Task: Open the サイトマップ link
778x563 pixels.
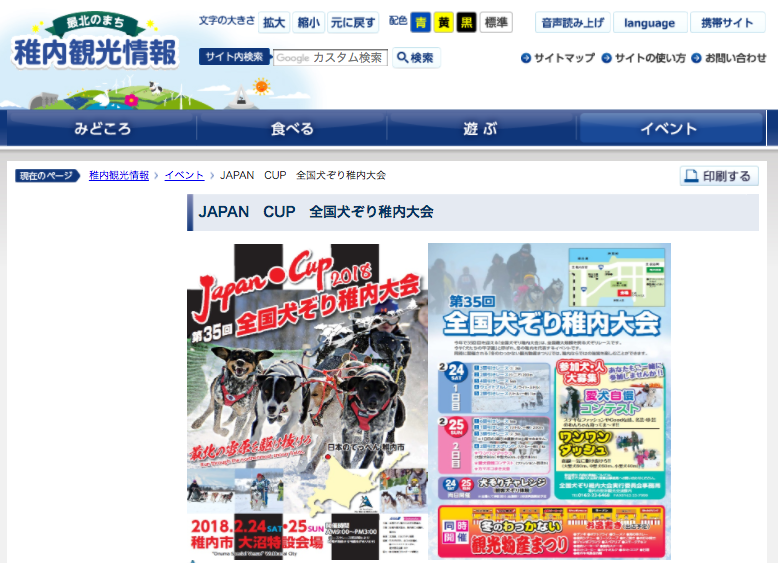Action: click(558, 58)
